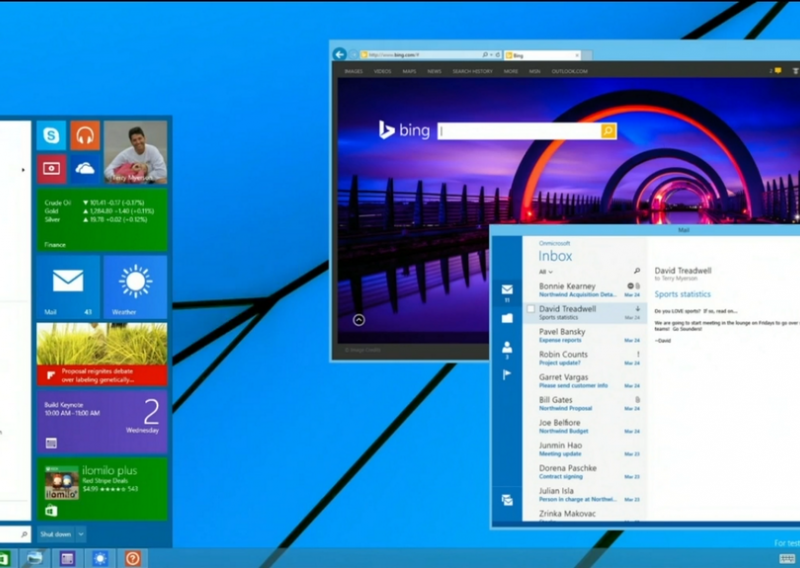Click the yellow Bing search button
Image resolution: width=800 pixels, height=568 pixels.
coord(608,131)
